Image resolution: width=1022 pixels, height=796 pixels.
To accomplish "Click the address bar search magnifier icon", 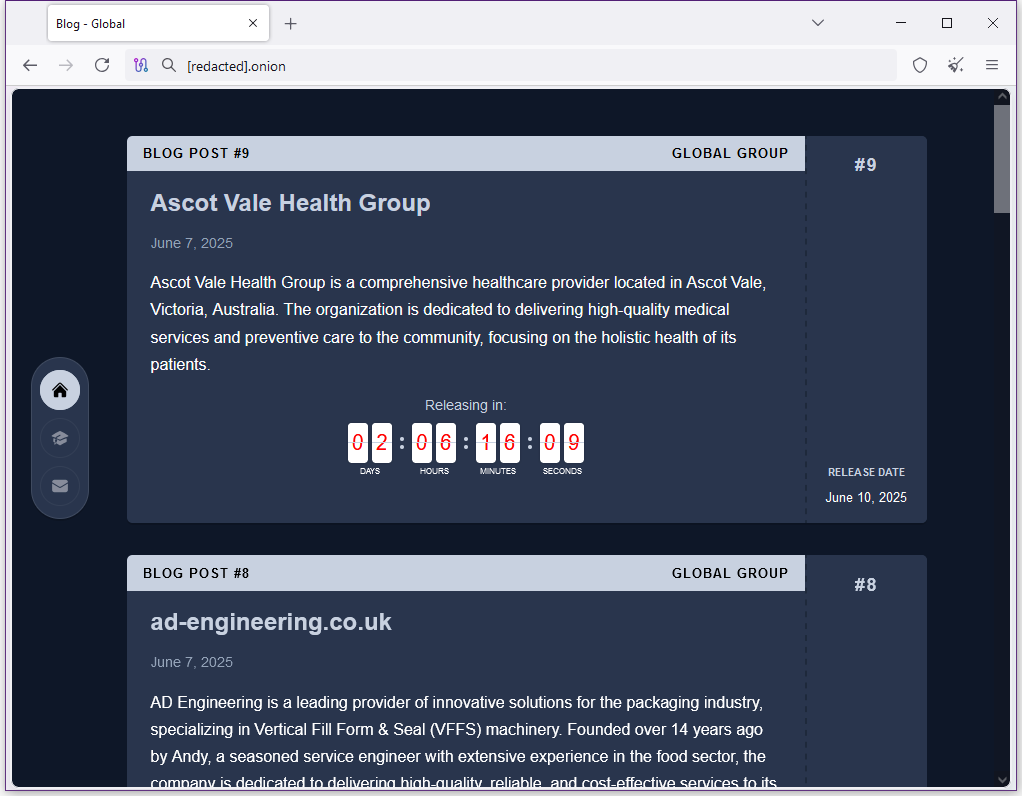I will point(169,65).
